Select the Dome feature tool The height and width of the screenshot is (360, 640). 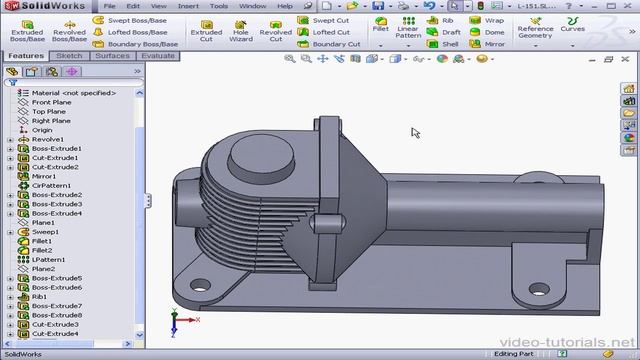pyautogui.click(x=487, y=32)
